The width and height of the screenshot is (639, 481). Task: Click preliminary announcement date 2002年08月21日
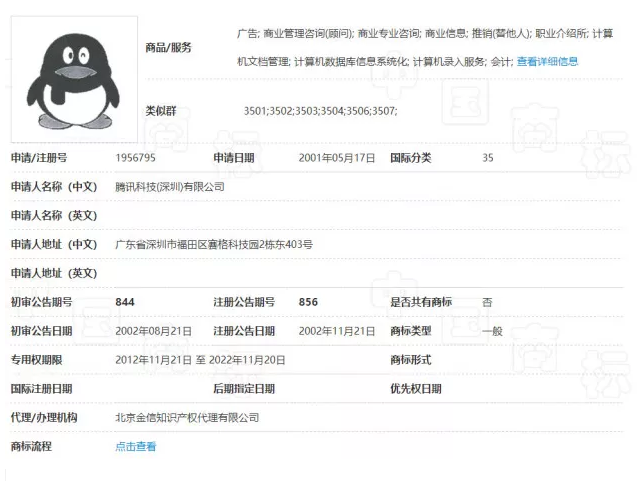pyautogui.click(x=154, y=331)
